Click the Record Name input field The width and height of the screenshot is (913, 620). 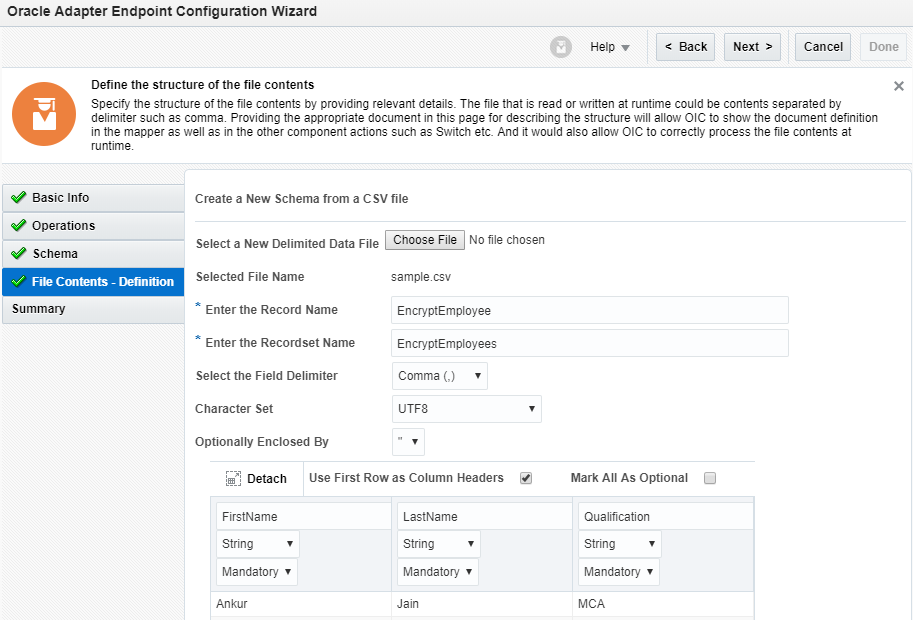tap(590, 310)
